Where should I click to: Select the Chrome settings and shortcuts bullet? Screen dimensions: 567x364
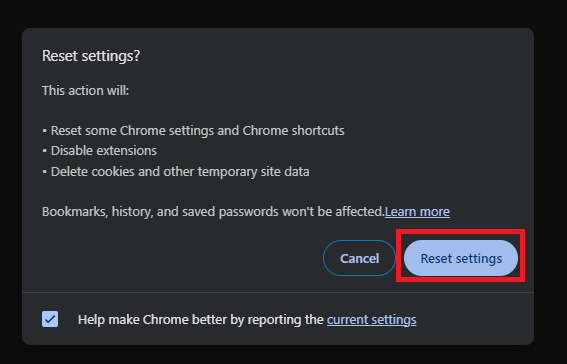pyautogui.click(x=193, y=130)
